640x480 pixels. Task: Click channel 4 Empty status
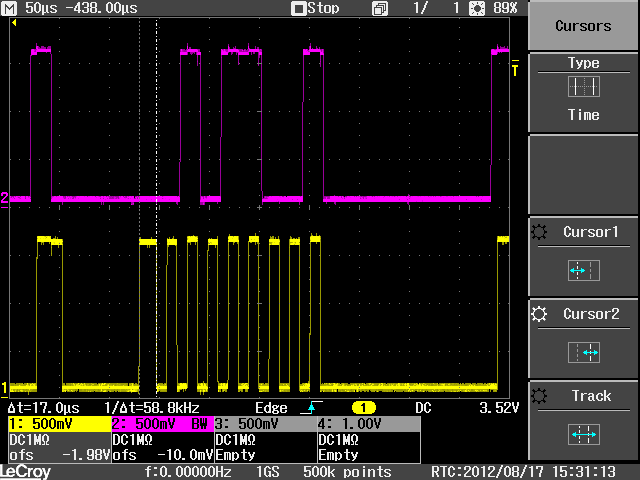338,455
